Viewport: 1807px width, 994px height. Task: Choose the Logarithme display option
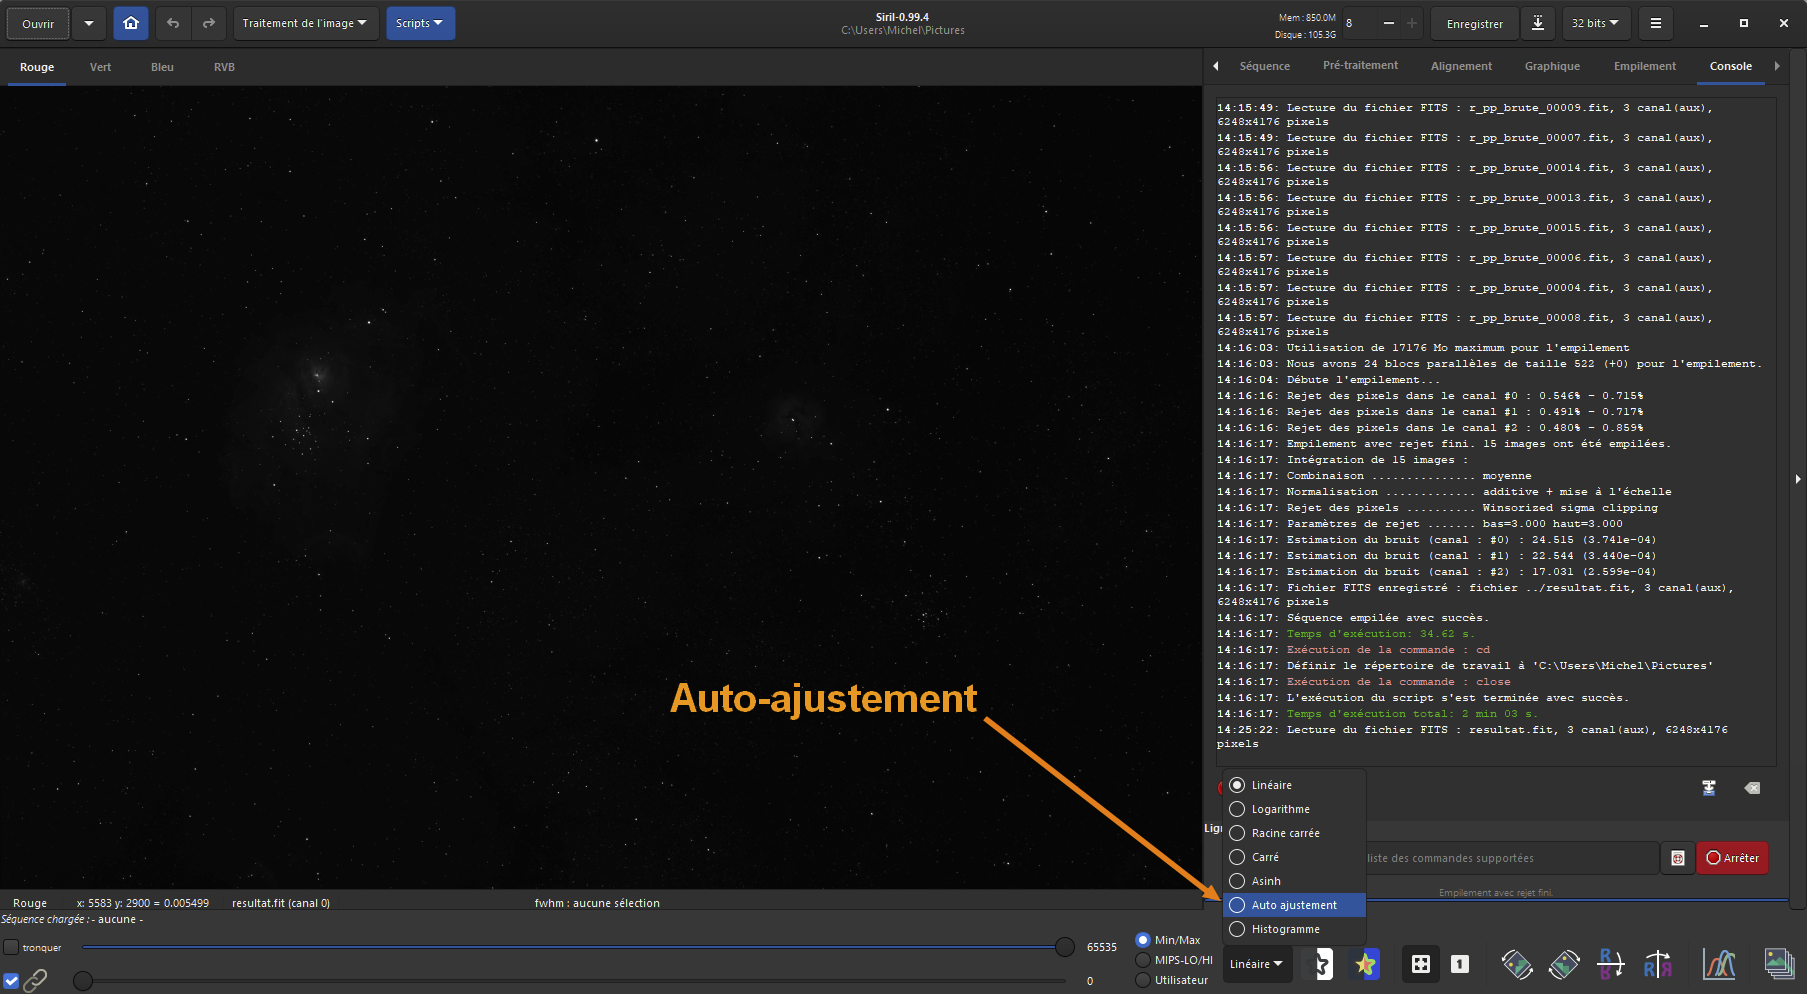[1280, 809]
